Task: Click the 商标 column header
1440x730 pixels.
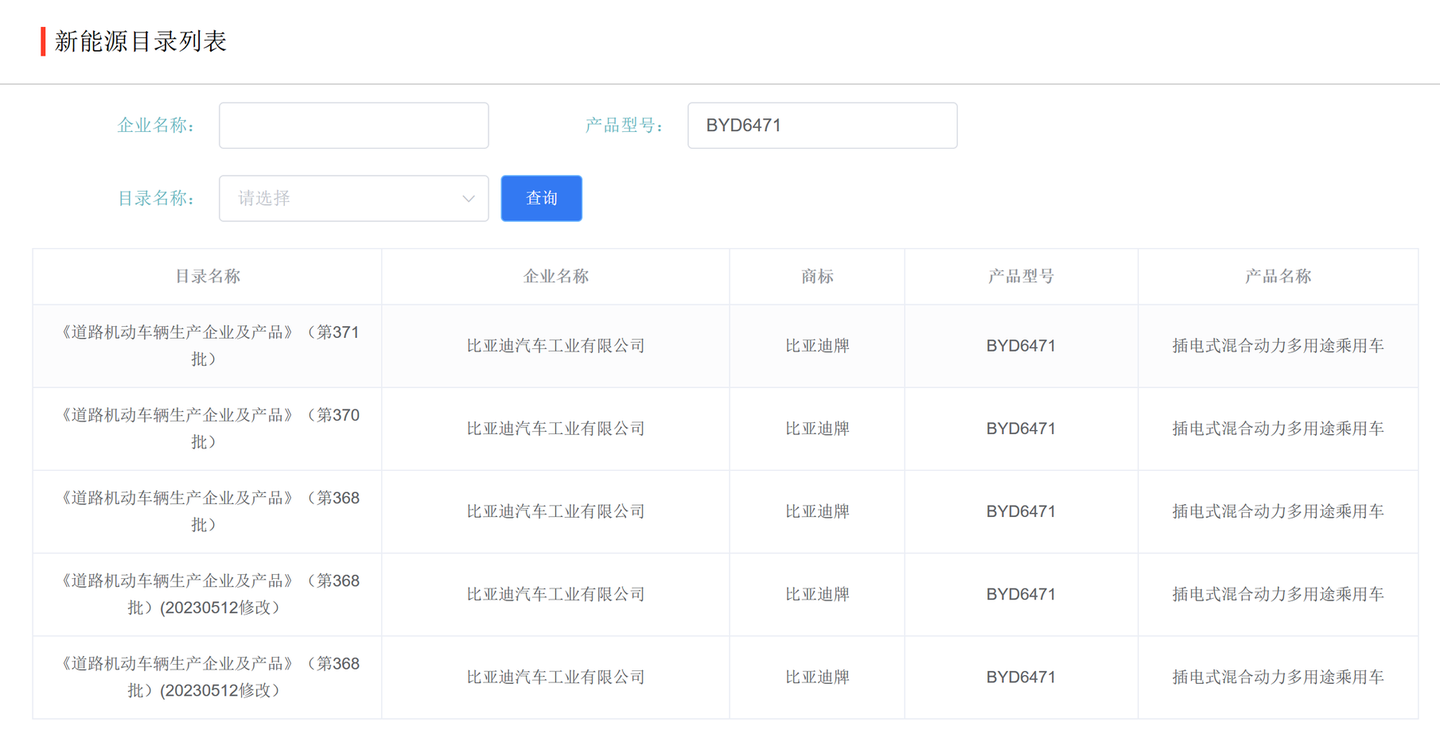Action: (817, 277)
